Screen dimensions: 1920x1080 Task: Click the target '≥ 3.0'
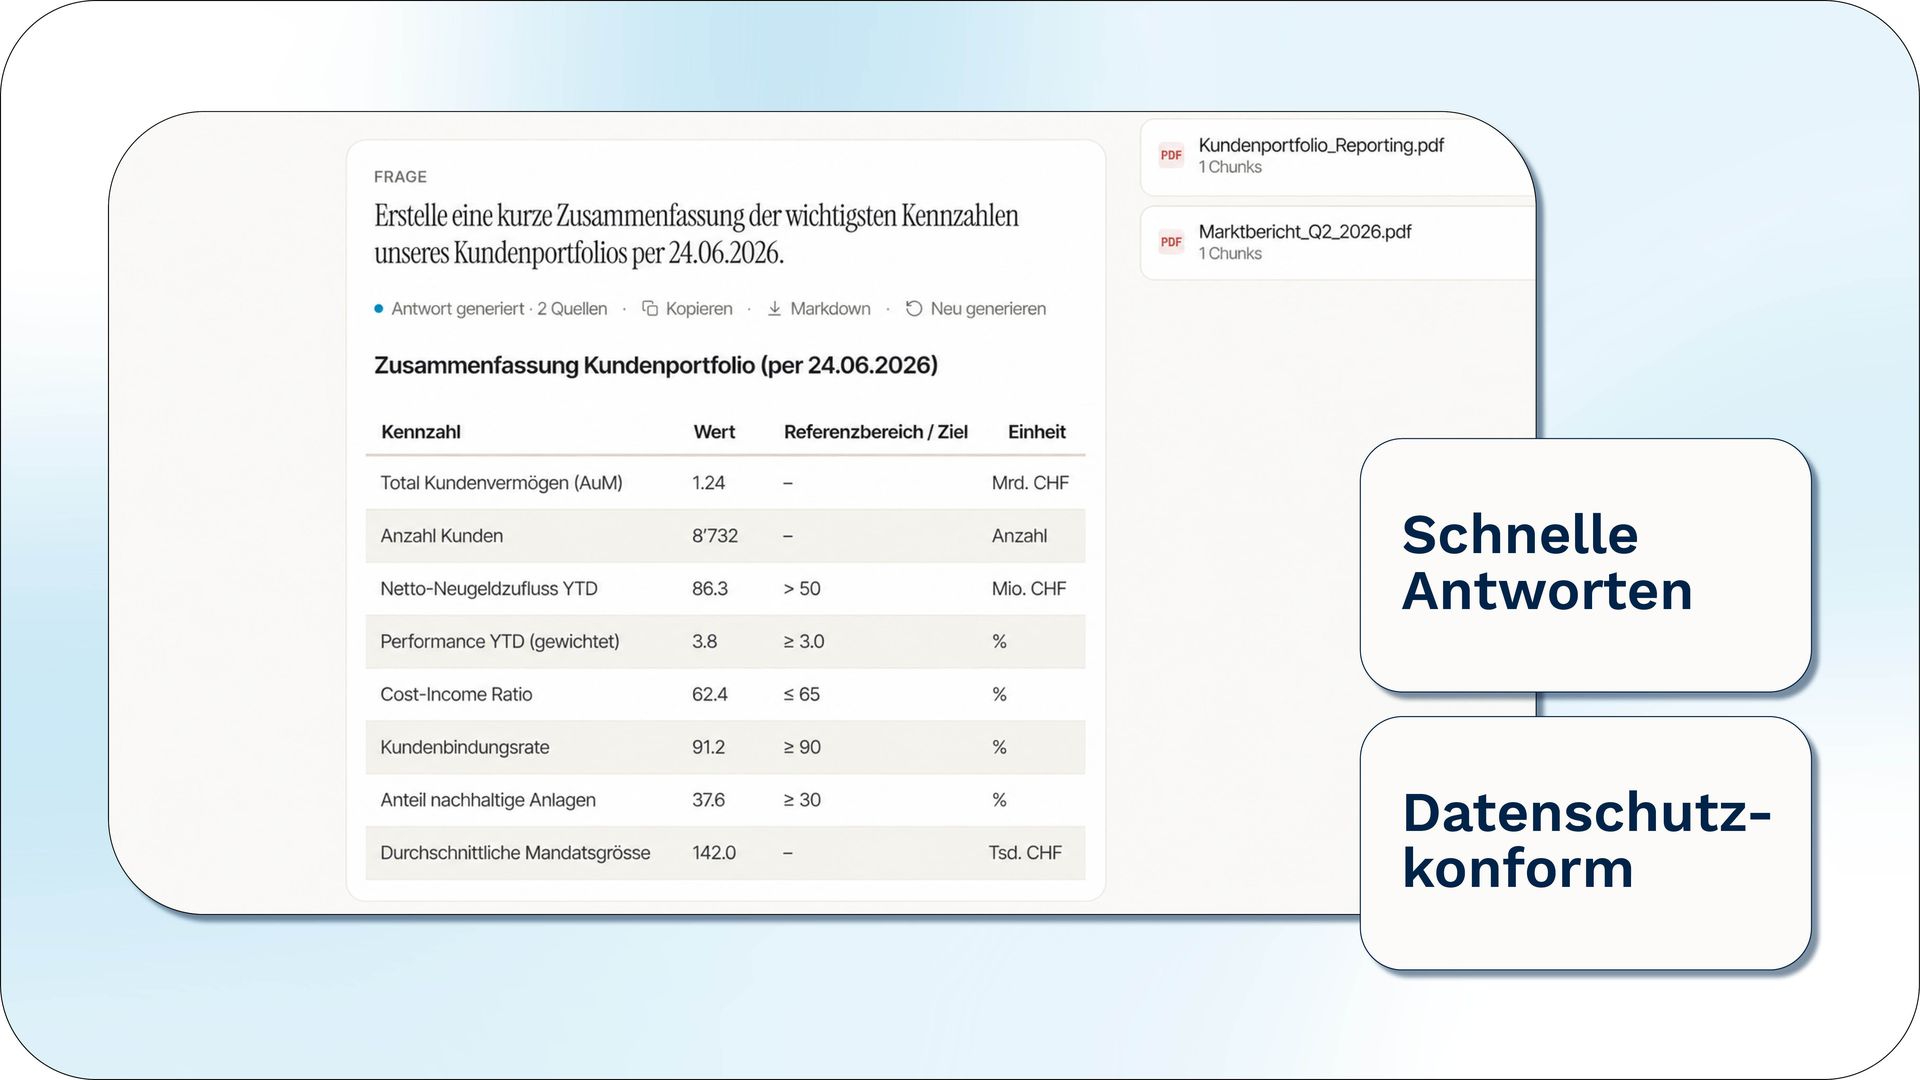804,642
